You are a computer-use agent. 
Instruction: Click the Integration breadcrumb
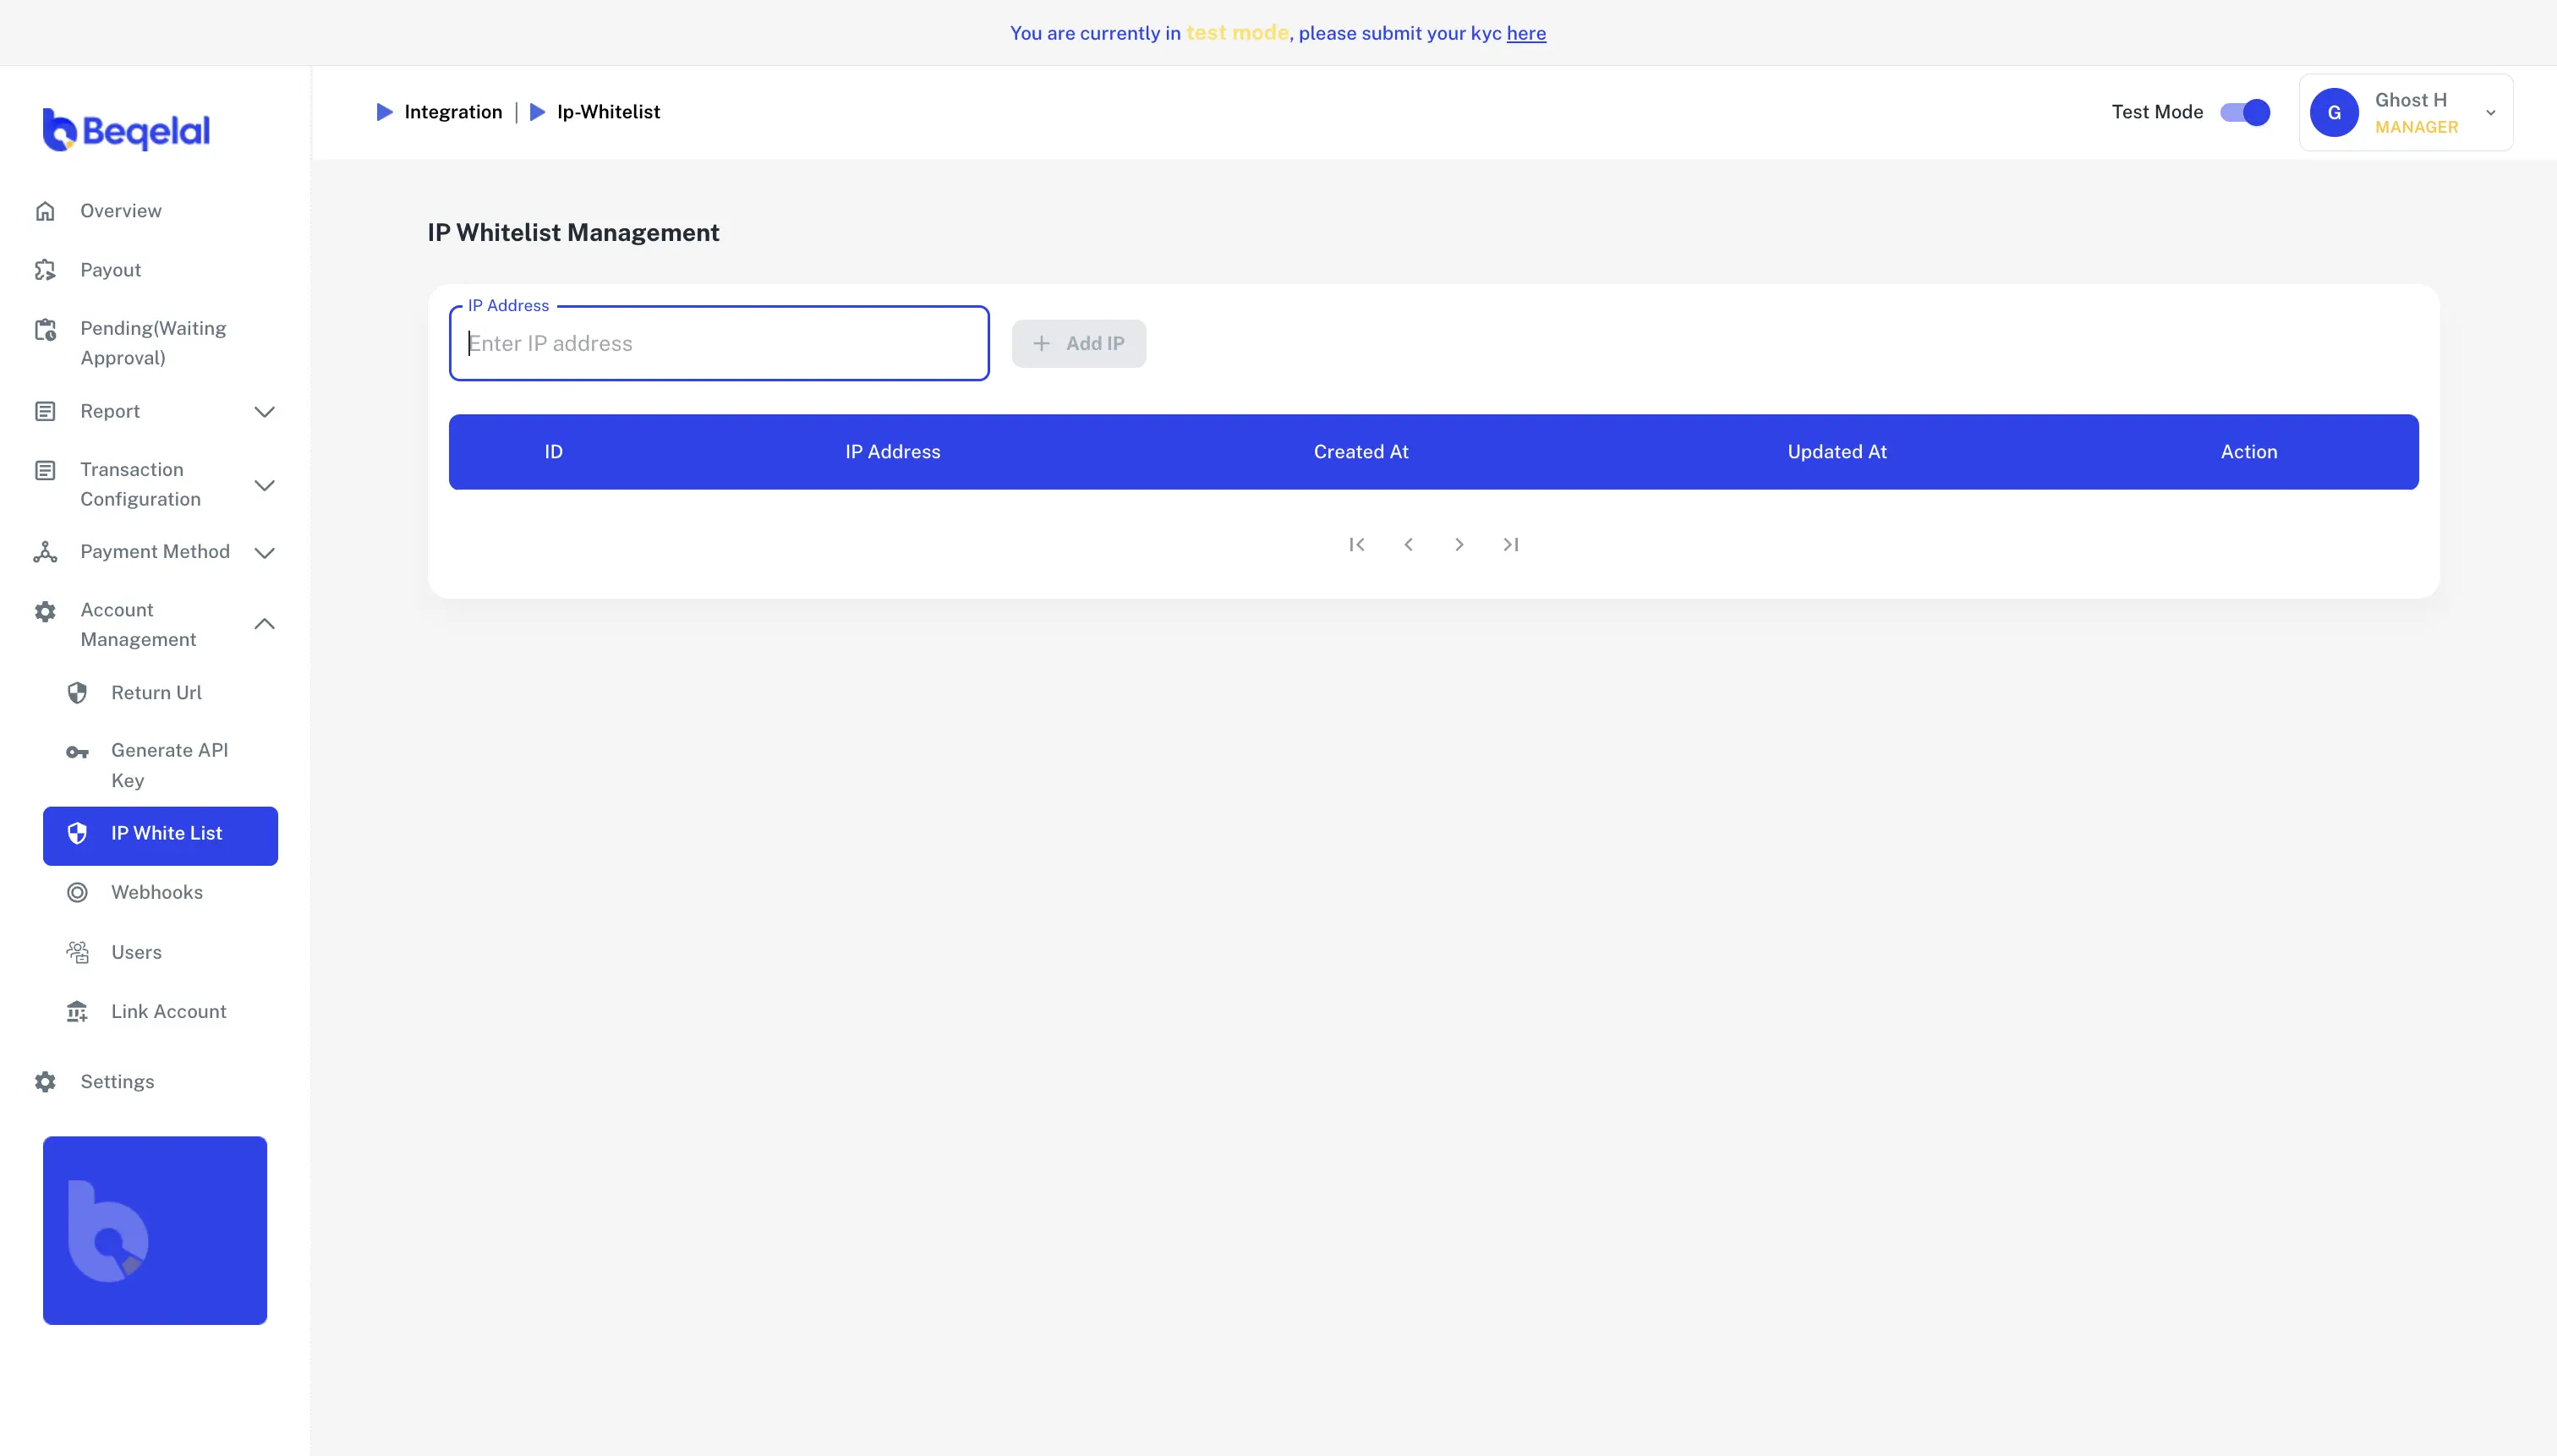[452, 112]
